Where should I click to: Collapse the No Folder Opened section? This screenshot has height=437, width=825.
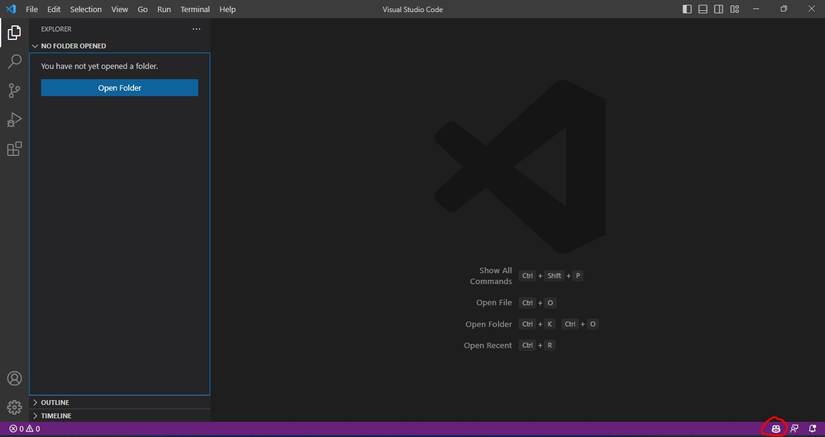point(72,46)
